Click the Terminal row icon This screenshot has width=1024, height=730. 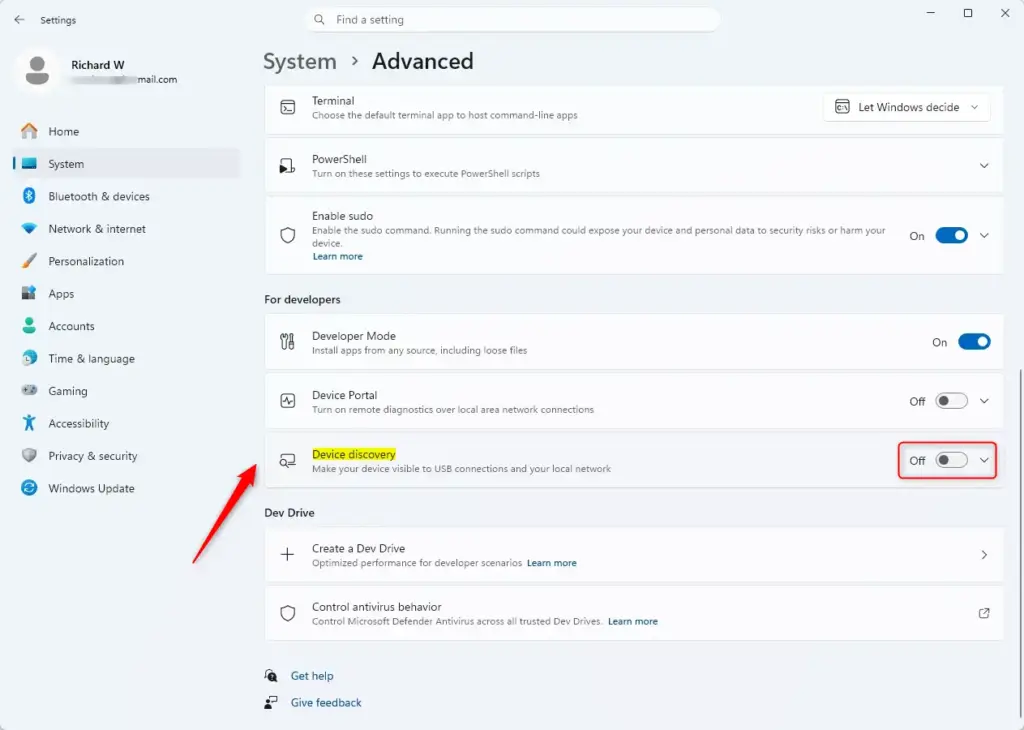(287, 107)
